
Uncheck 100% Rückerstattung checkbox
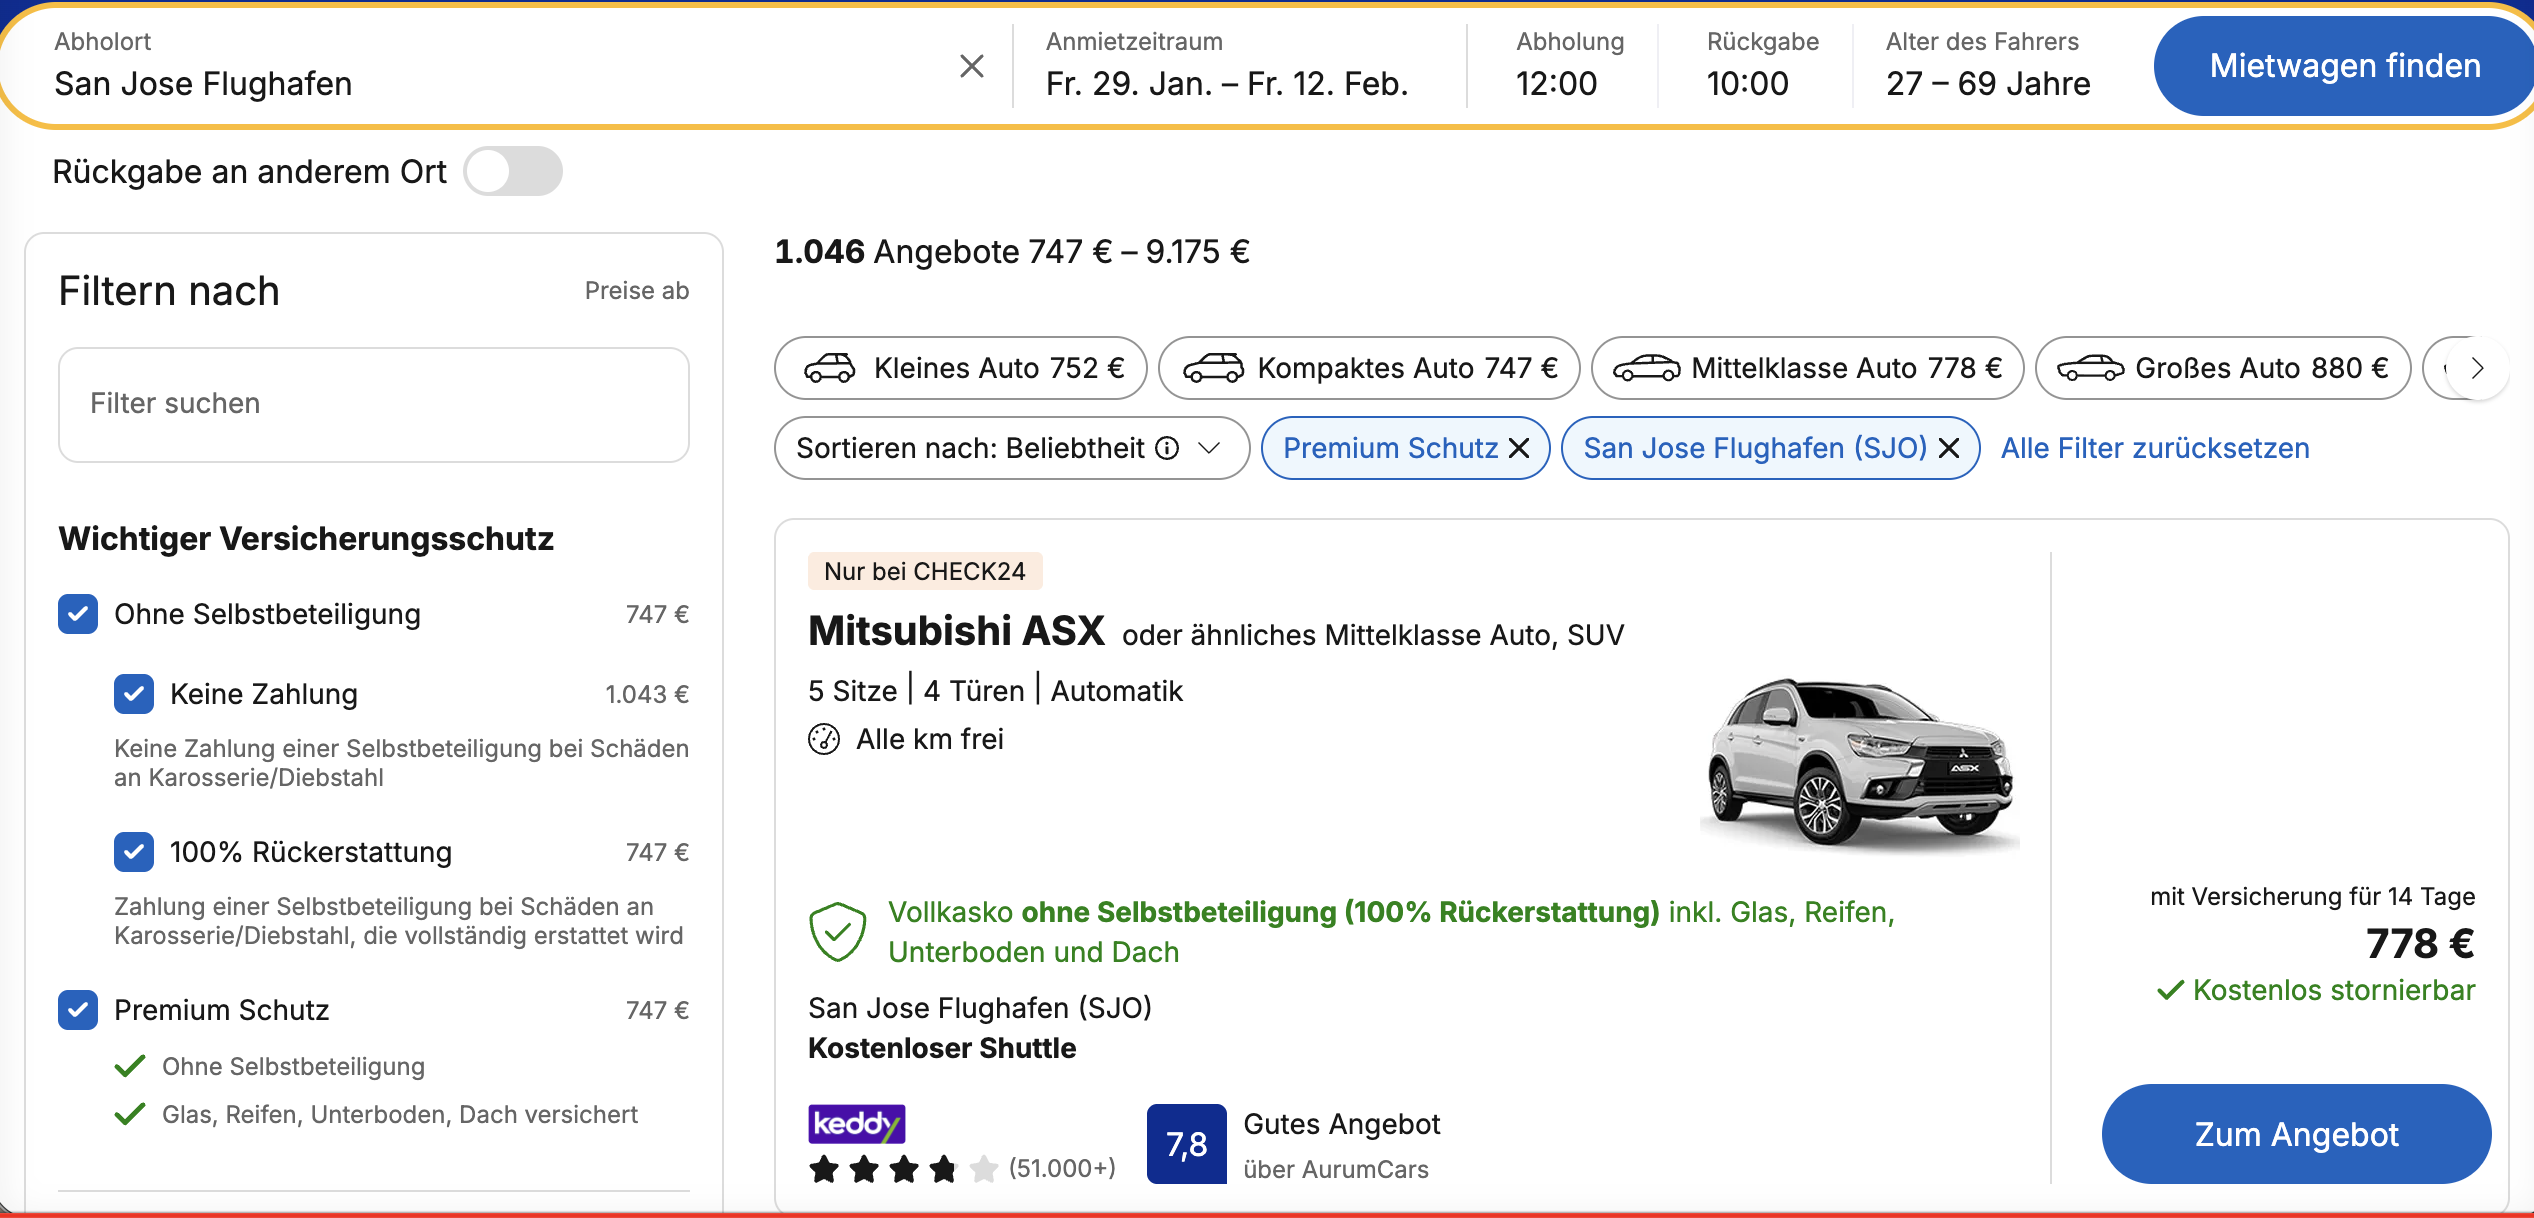[134, 852]
